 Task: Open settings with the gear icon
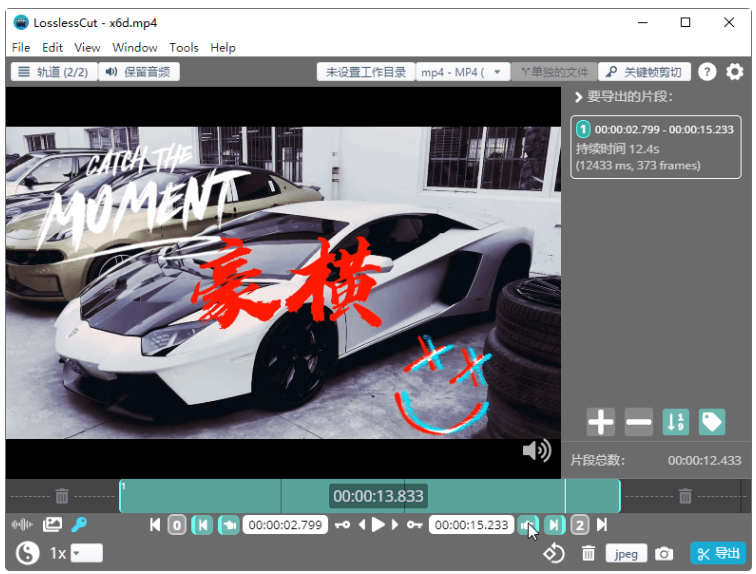pos(735,72)
